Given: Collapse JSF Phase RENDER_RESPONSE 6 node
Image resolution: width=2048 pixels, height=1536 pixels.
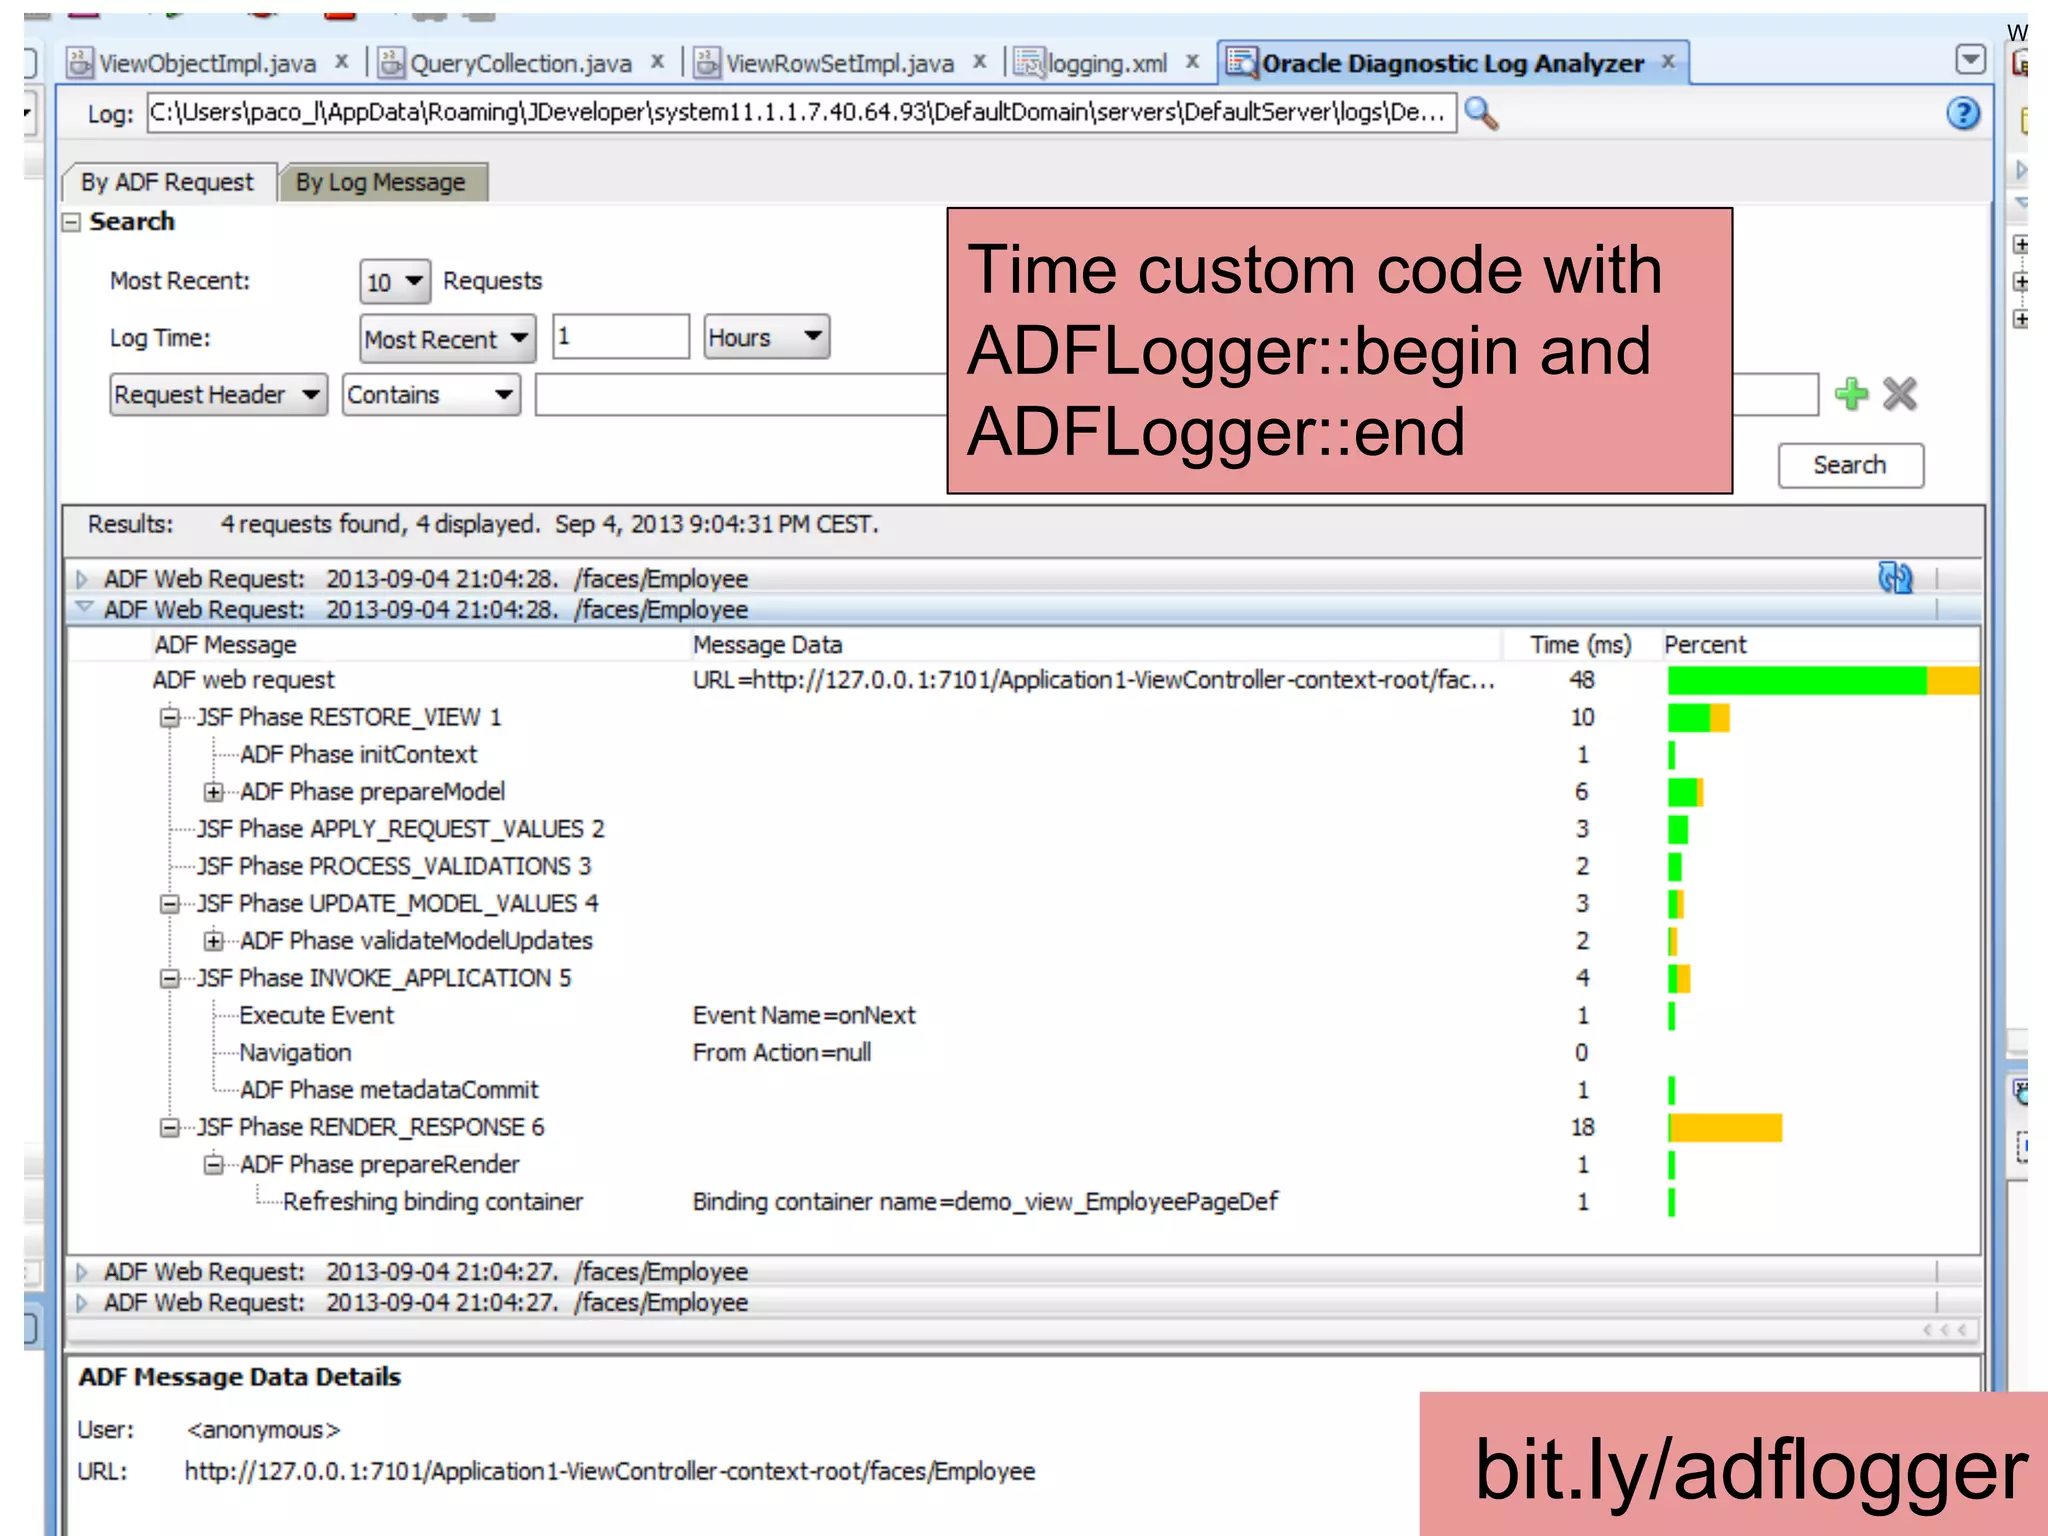Looking at the screenshot, I should click(x=170, y=1128).
